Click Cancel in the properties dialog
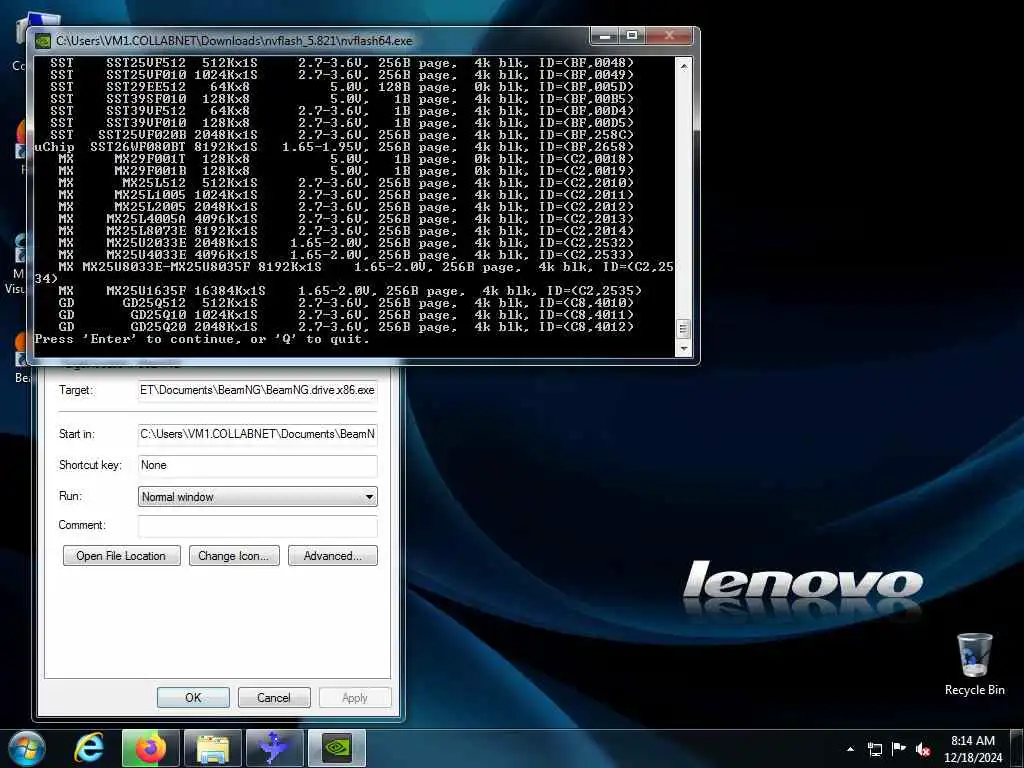Viewport: 1024px width, 768px height. 274,697
